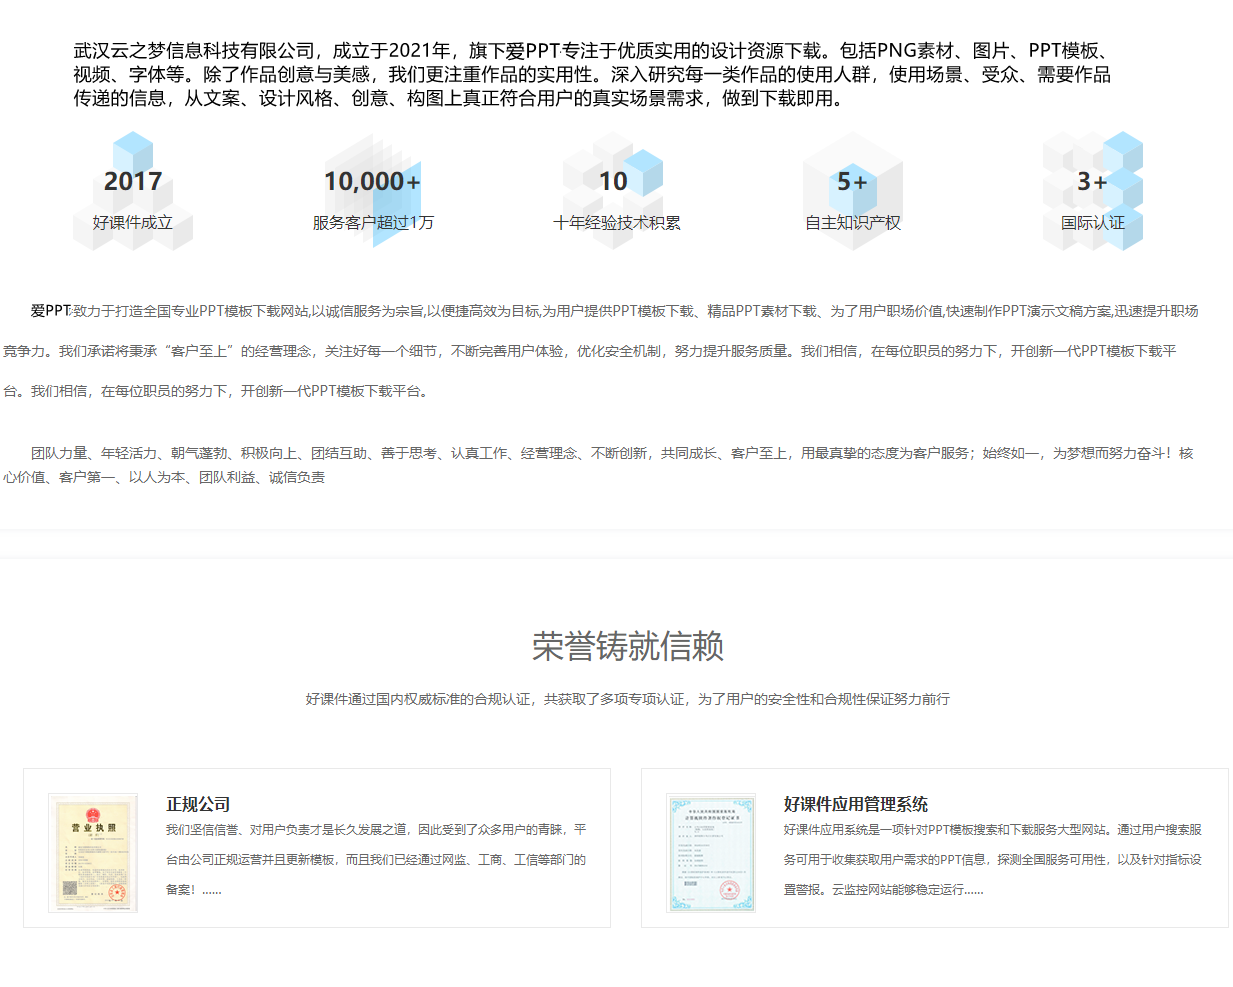
Task: Click the 3+ 国际认证 cube graphic
Action: tap(1093, 190)
